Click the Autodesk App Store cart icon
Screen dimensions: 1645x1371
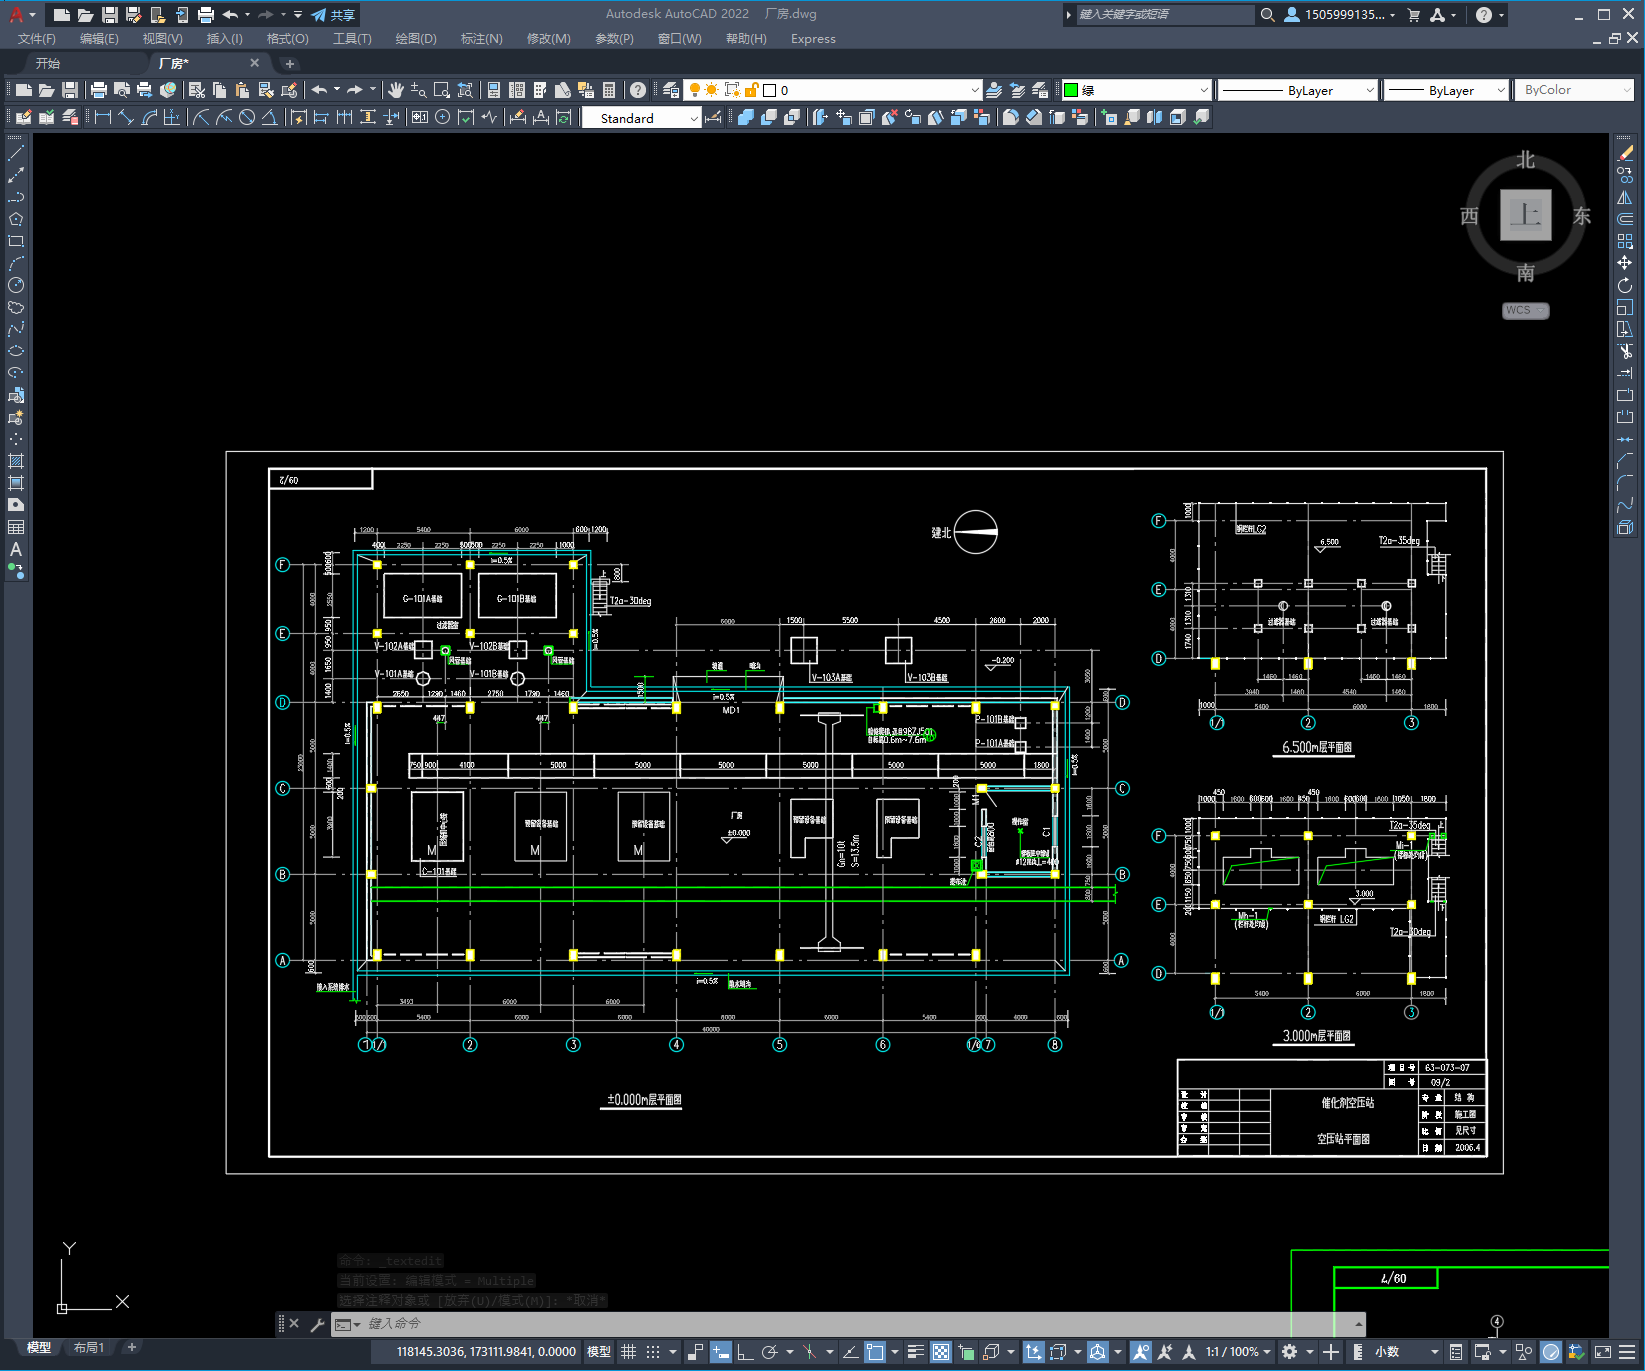coord(1413,15)
